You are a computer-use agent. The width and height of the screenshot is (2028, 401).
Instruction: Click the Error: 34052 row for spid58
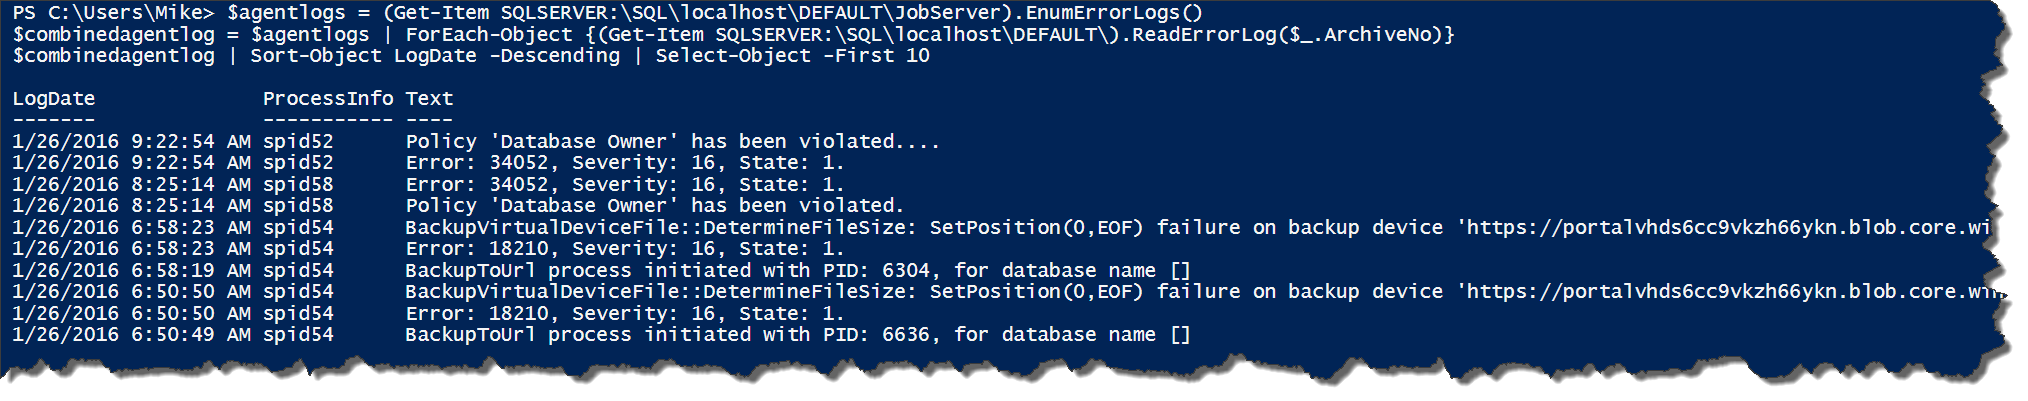pyautogui.click(x=428, y=185)
